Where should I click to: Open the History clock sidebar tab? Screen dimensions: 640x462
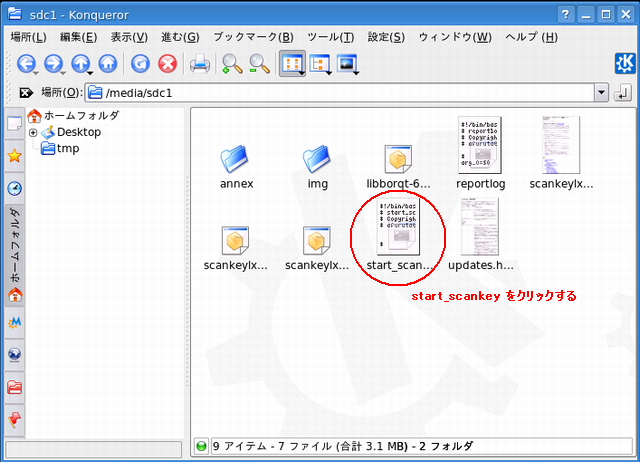coord(14,188)
